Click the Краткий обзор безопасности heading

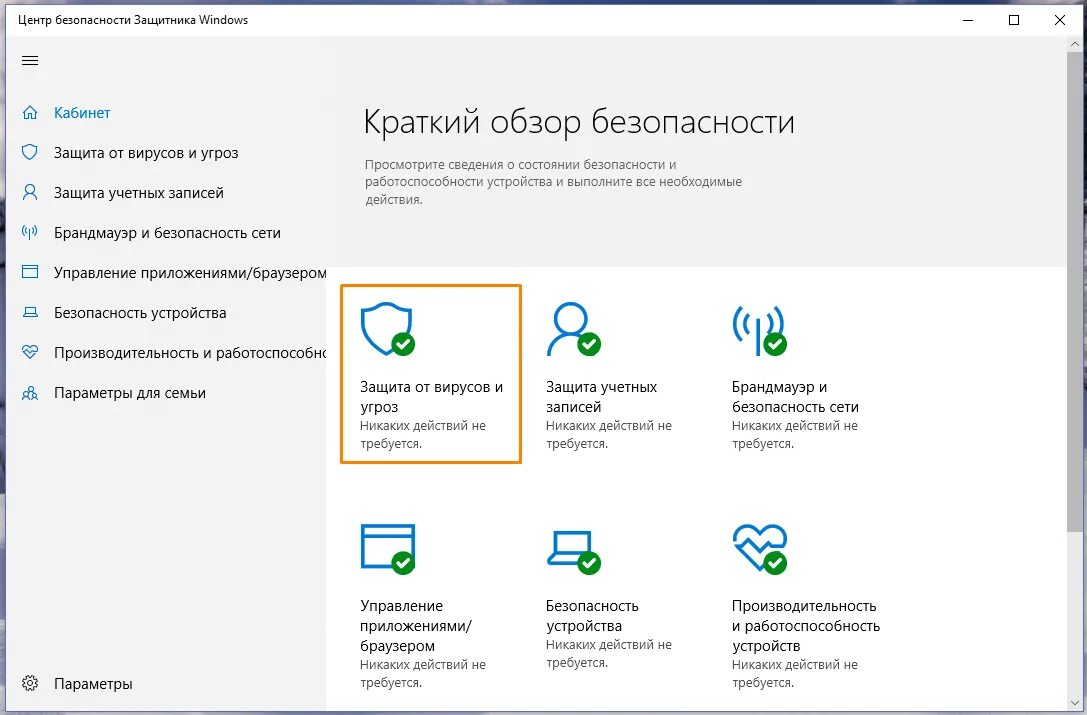[579, 122]
